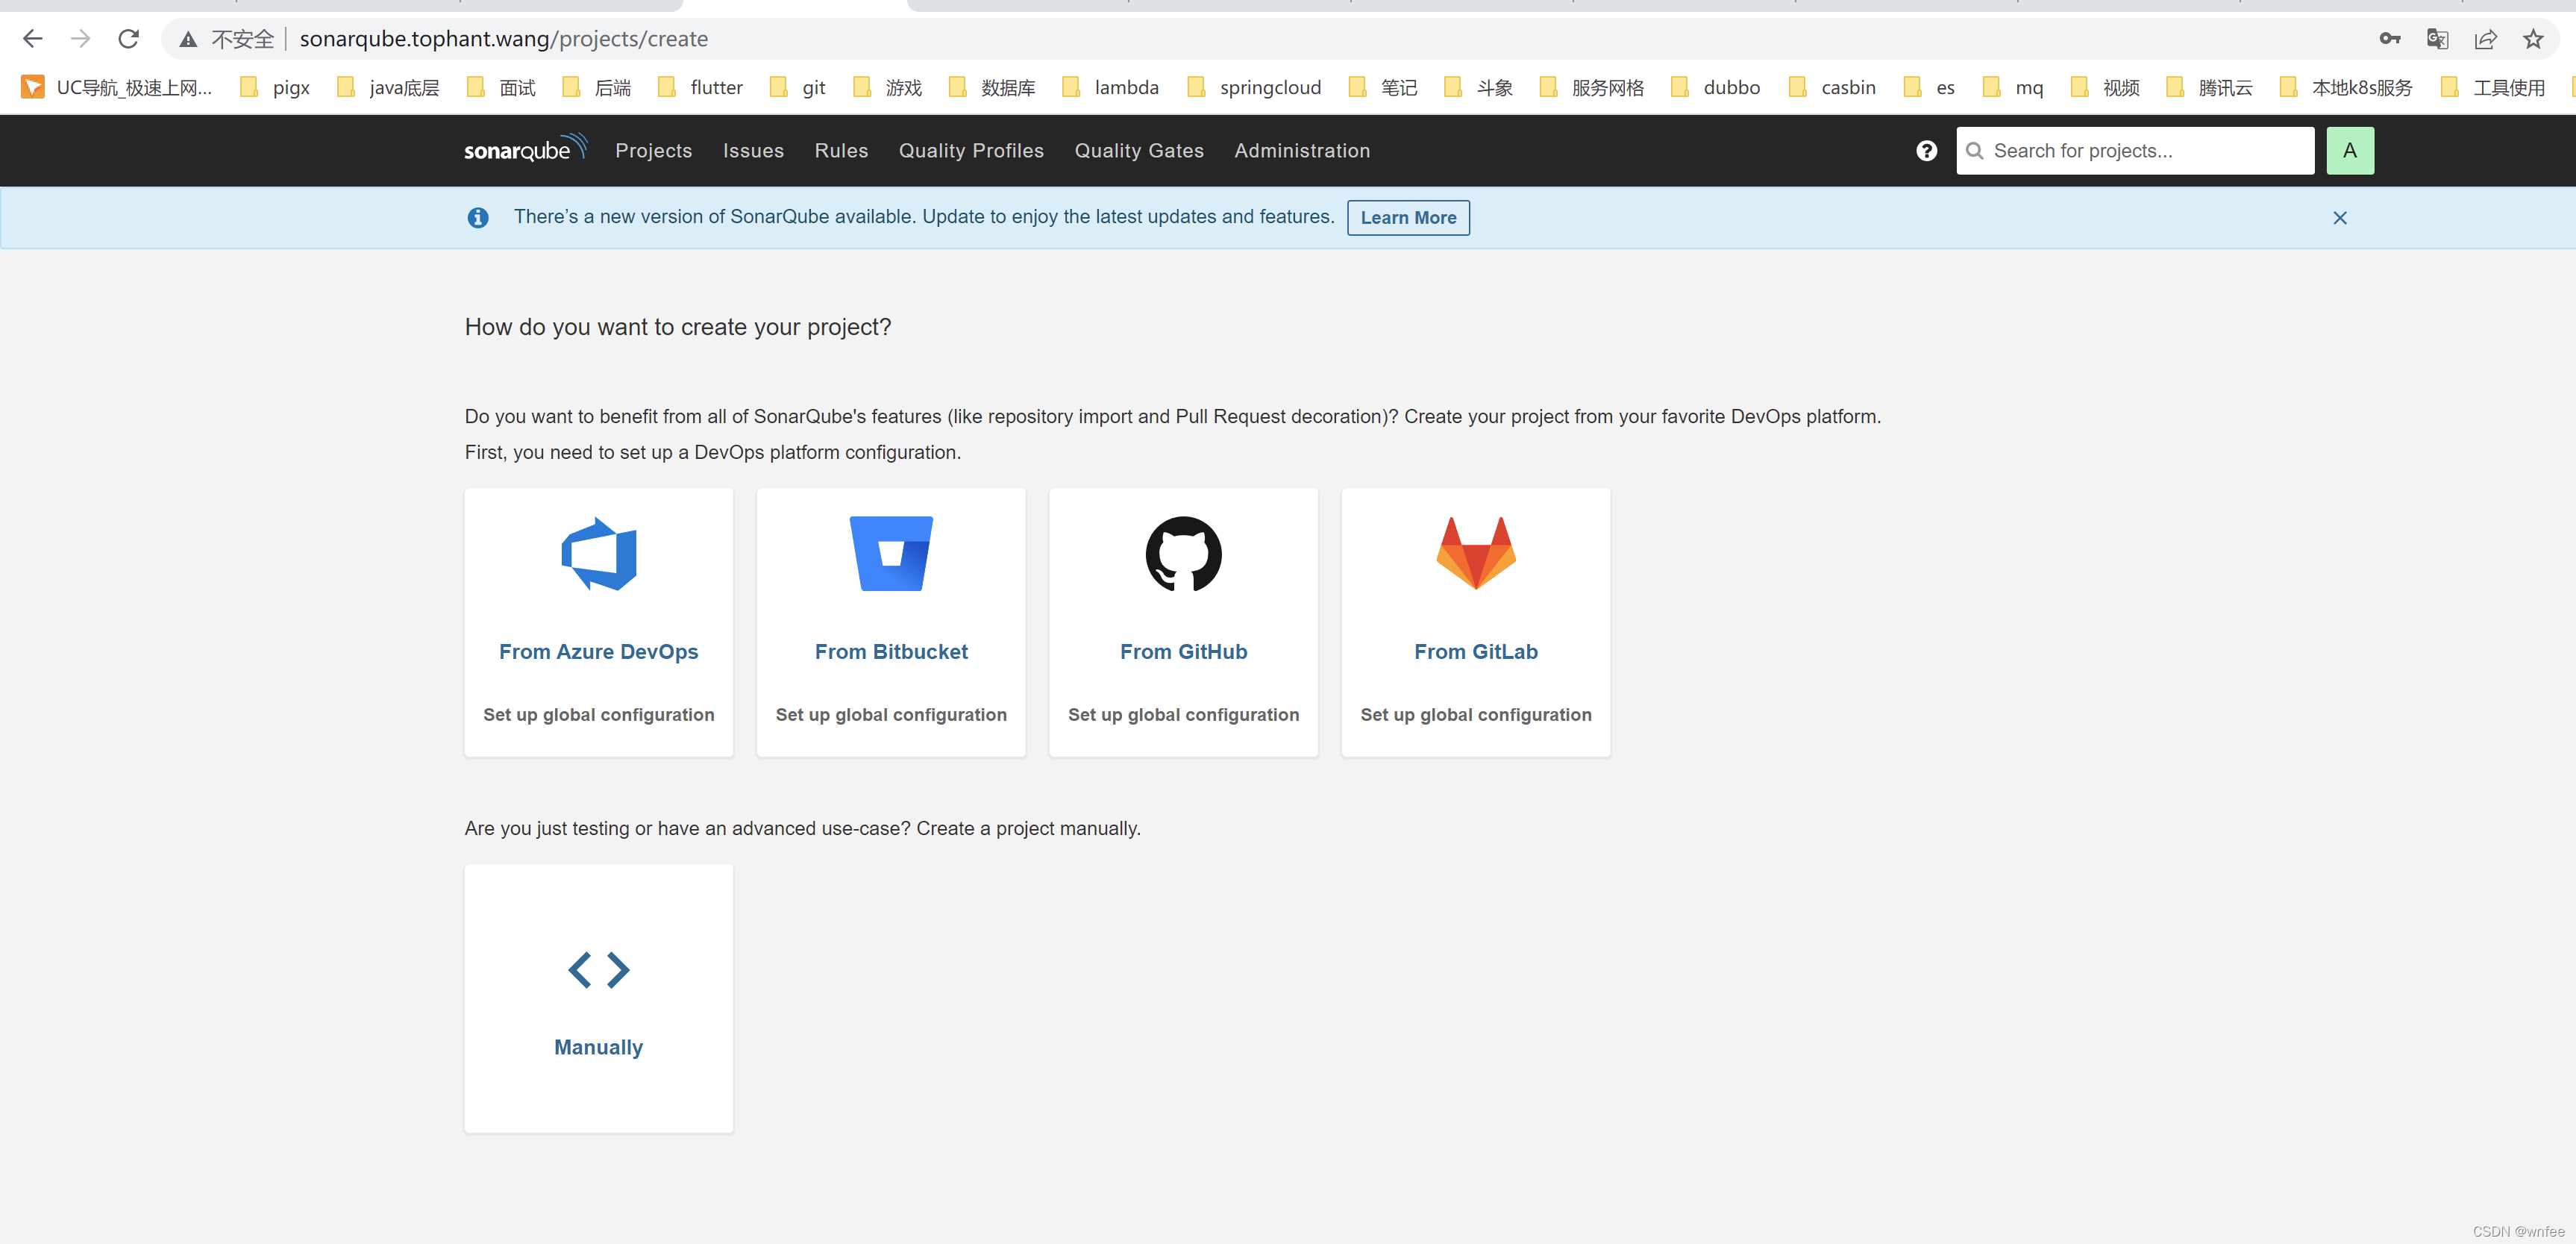Screen dimensions: 2576x1244
Task: Select the GitHub platform icon
Action: [1183, 553]
